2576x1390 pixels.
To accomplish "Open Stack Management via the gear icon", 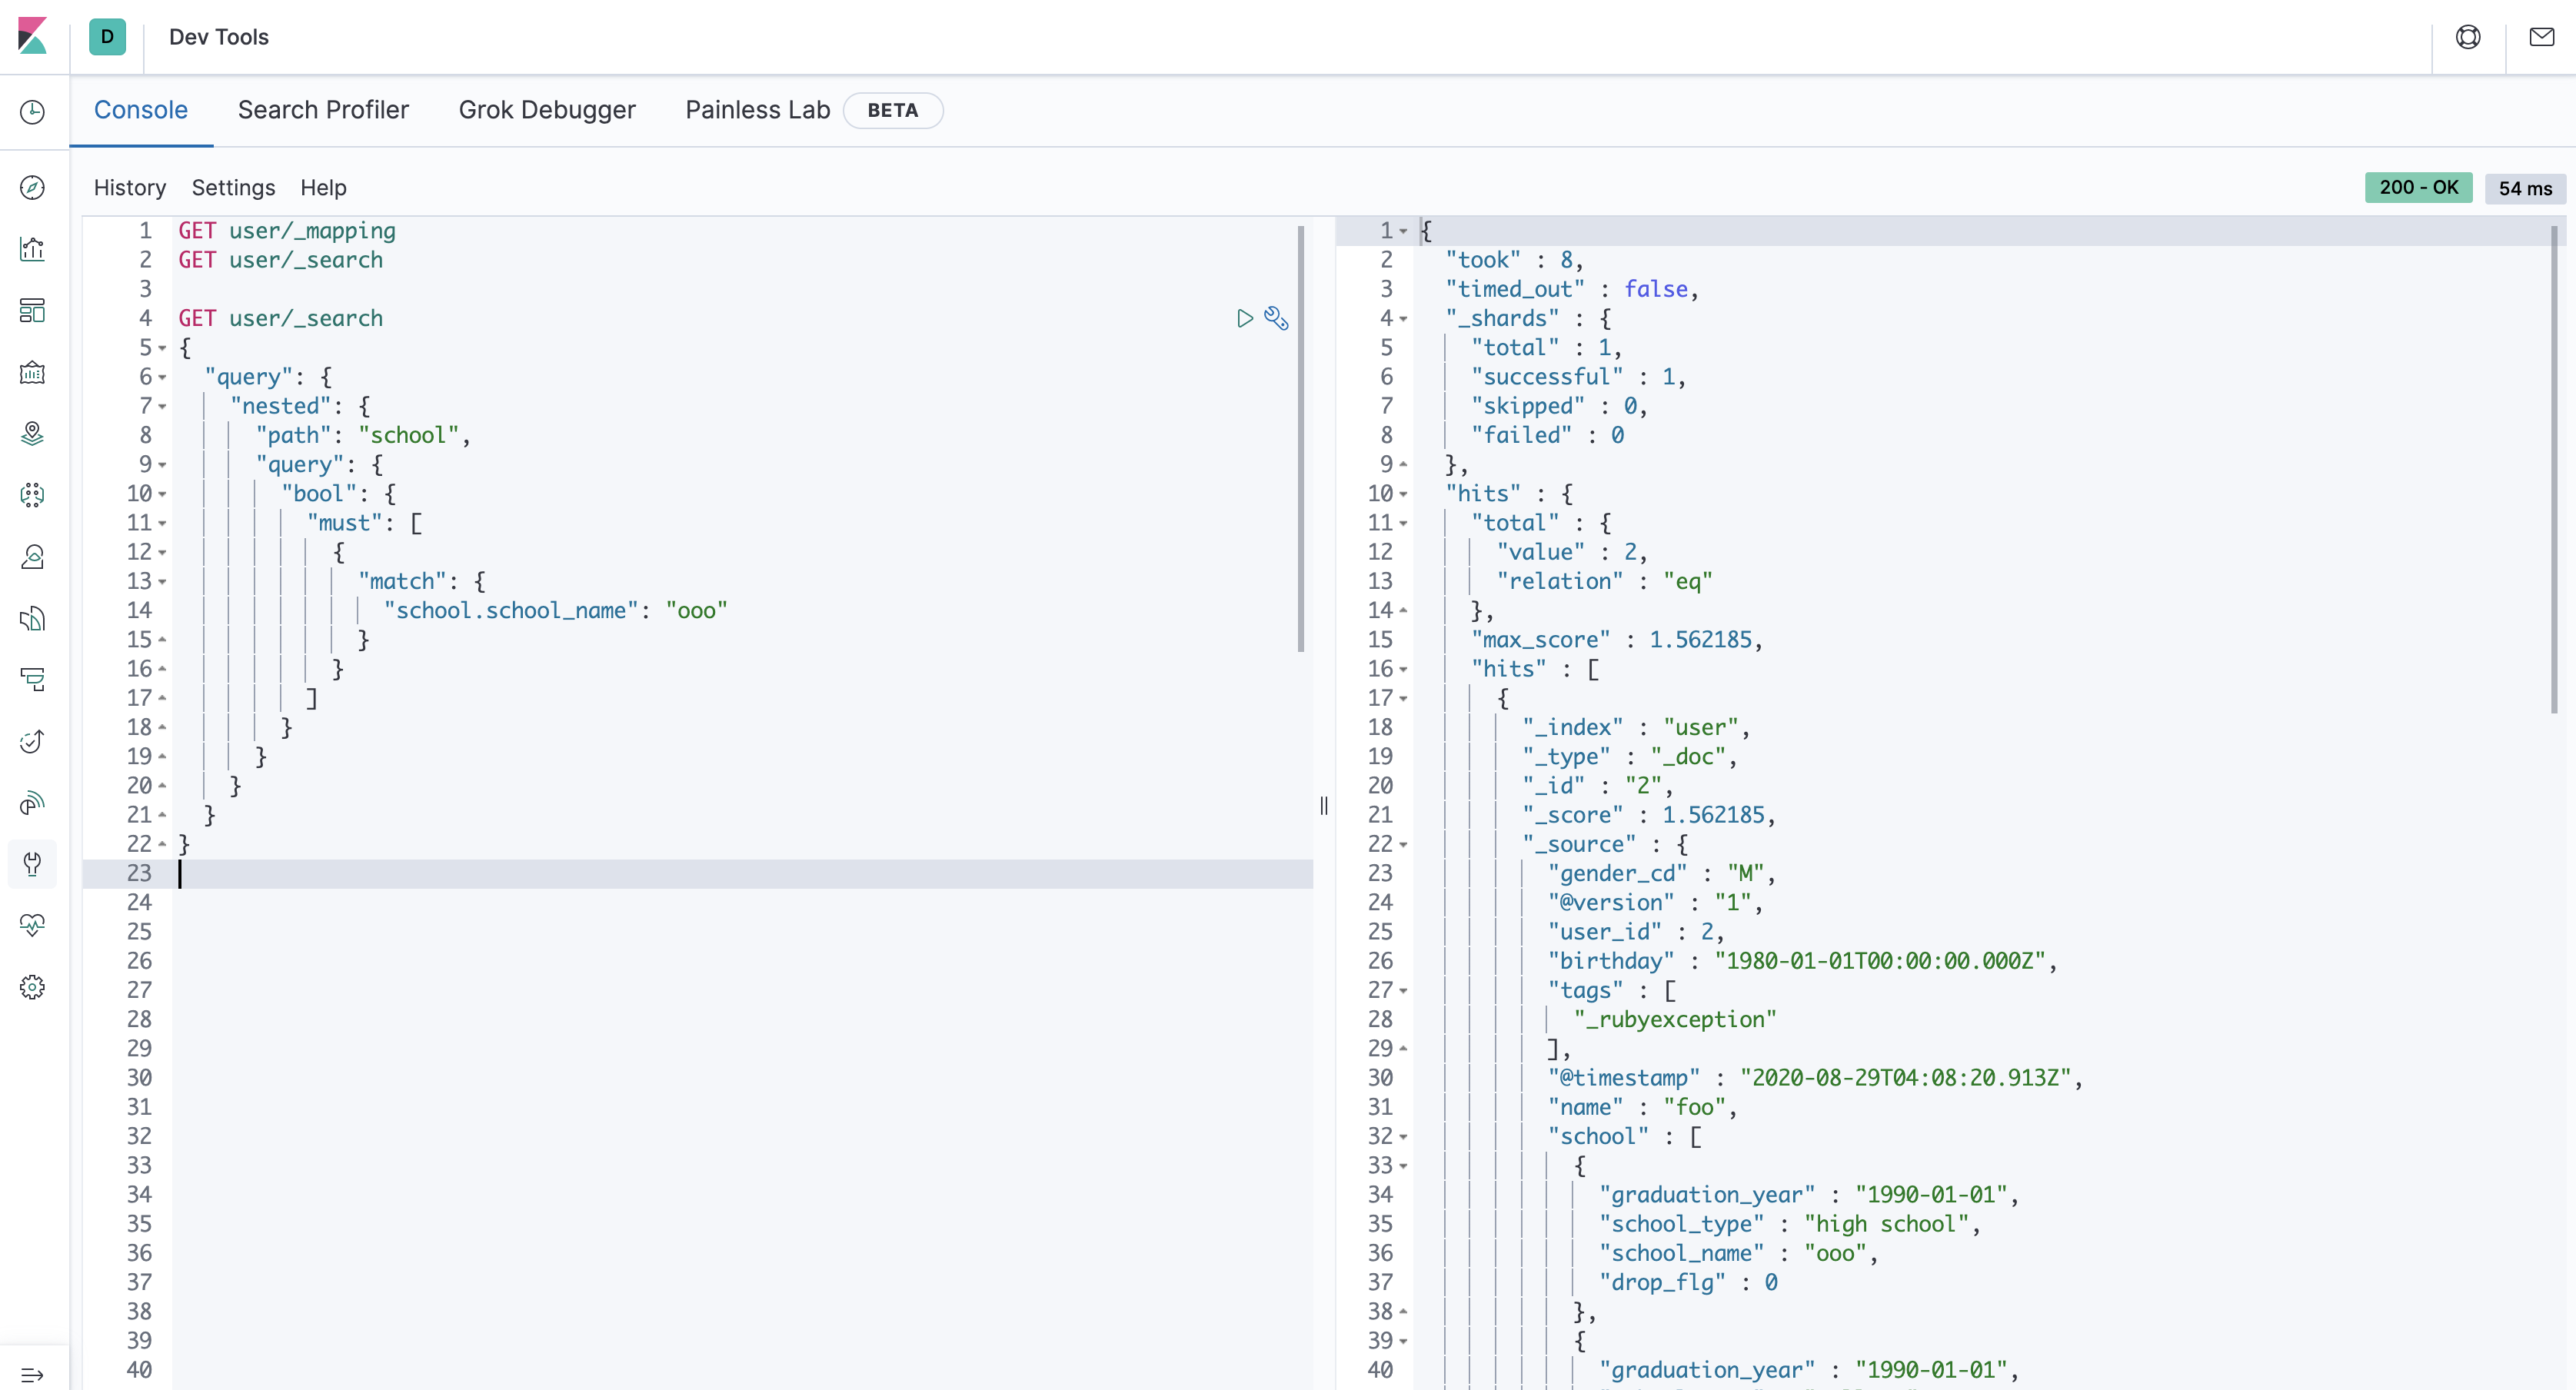I will pyautogui.click(x=32, y=987).
